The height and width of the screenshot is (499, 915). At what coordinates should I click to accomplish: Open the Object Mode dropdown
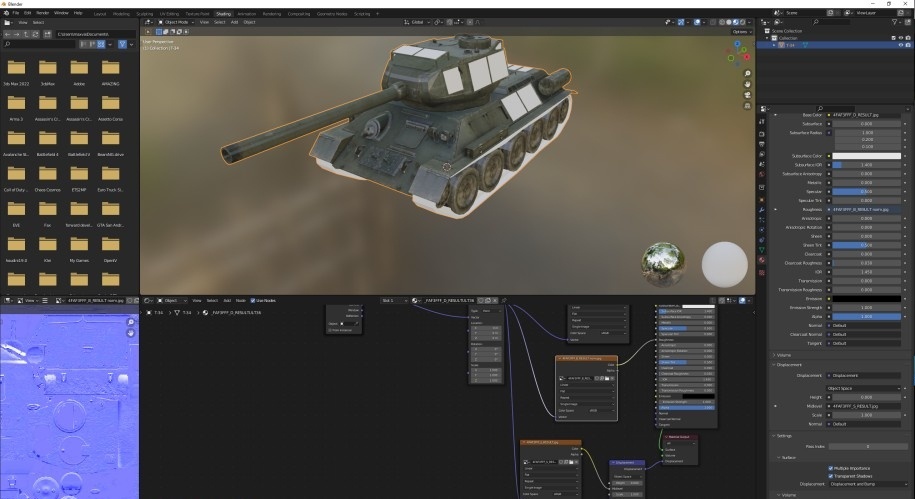[x=176, y=22]
